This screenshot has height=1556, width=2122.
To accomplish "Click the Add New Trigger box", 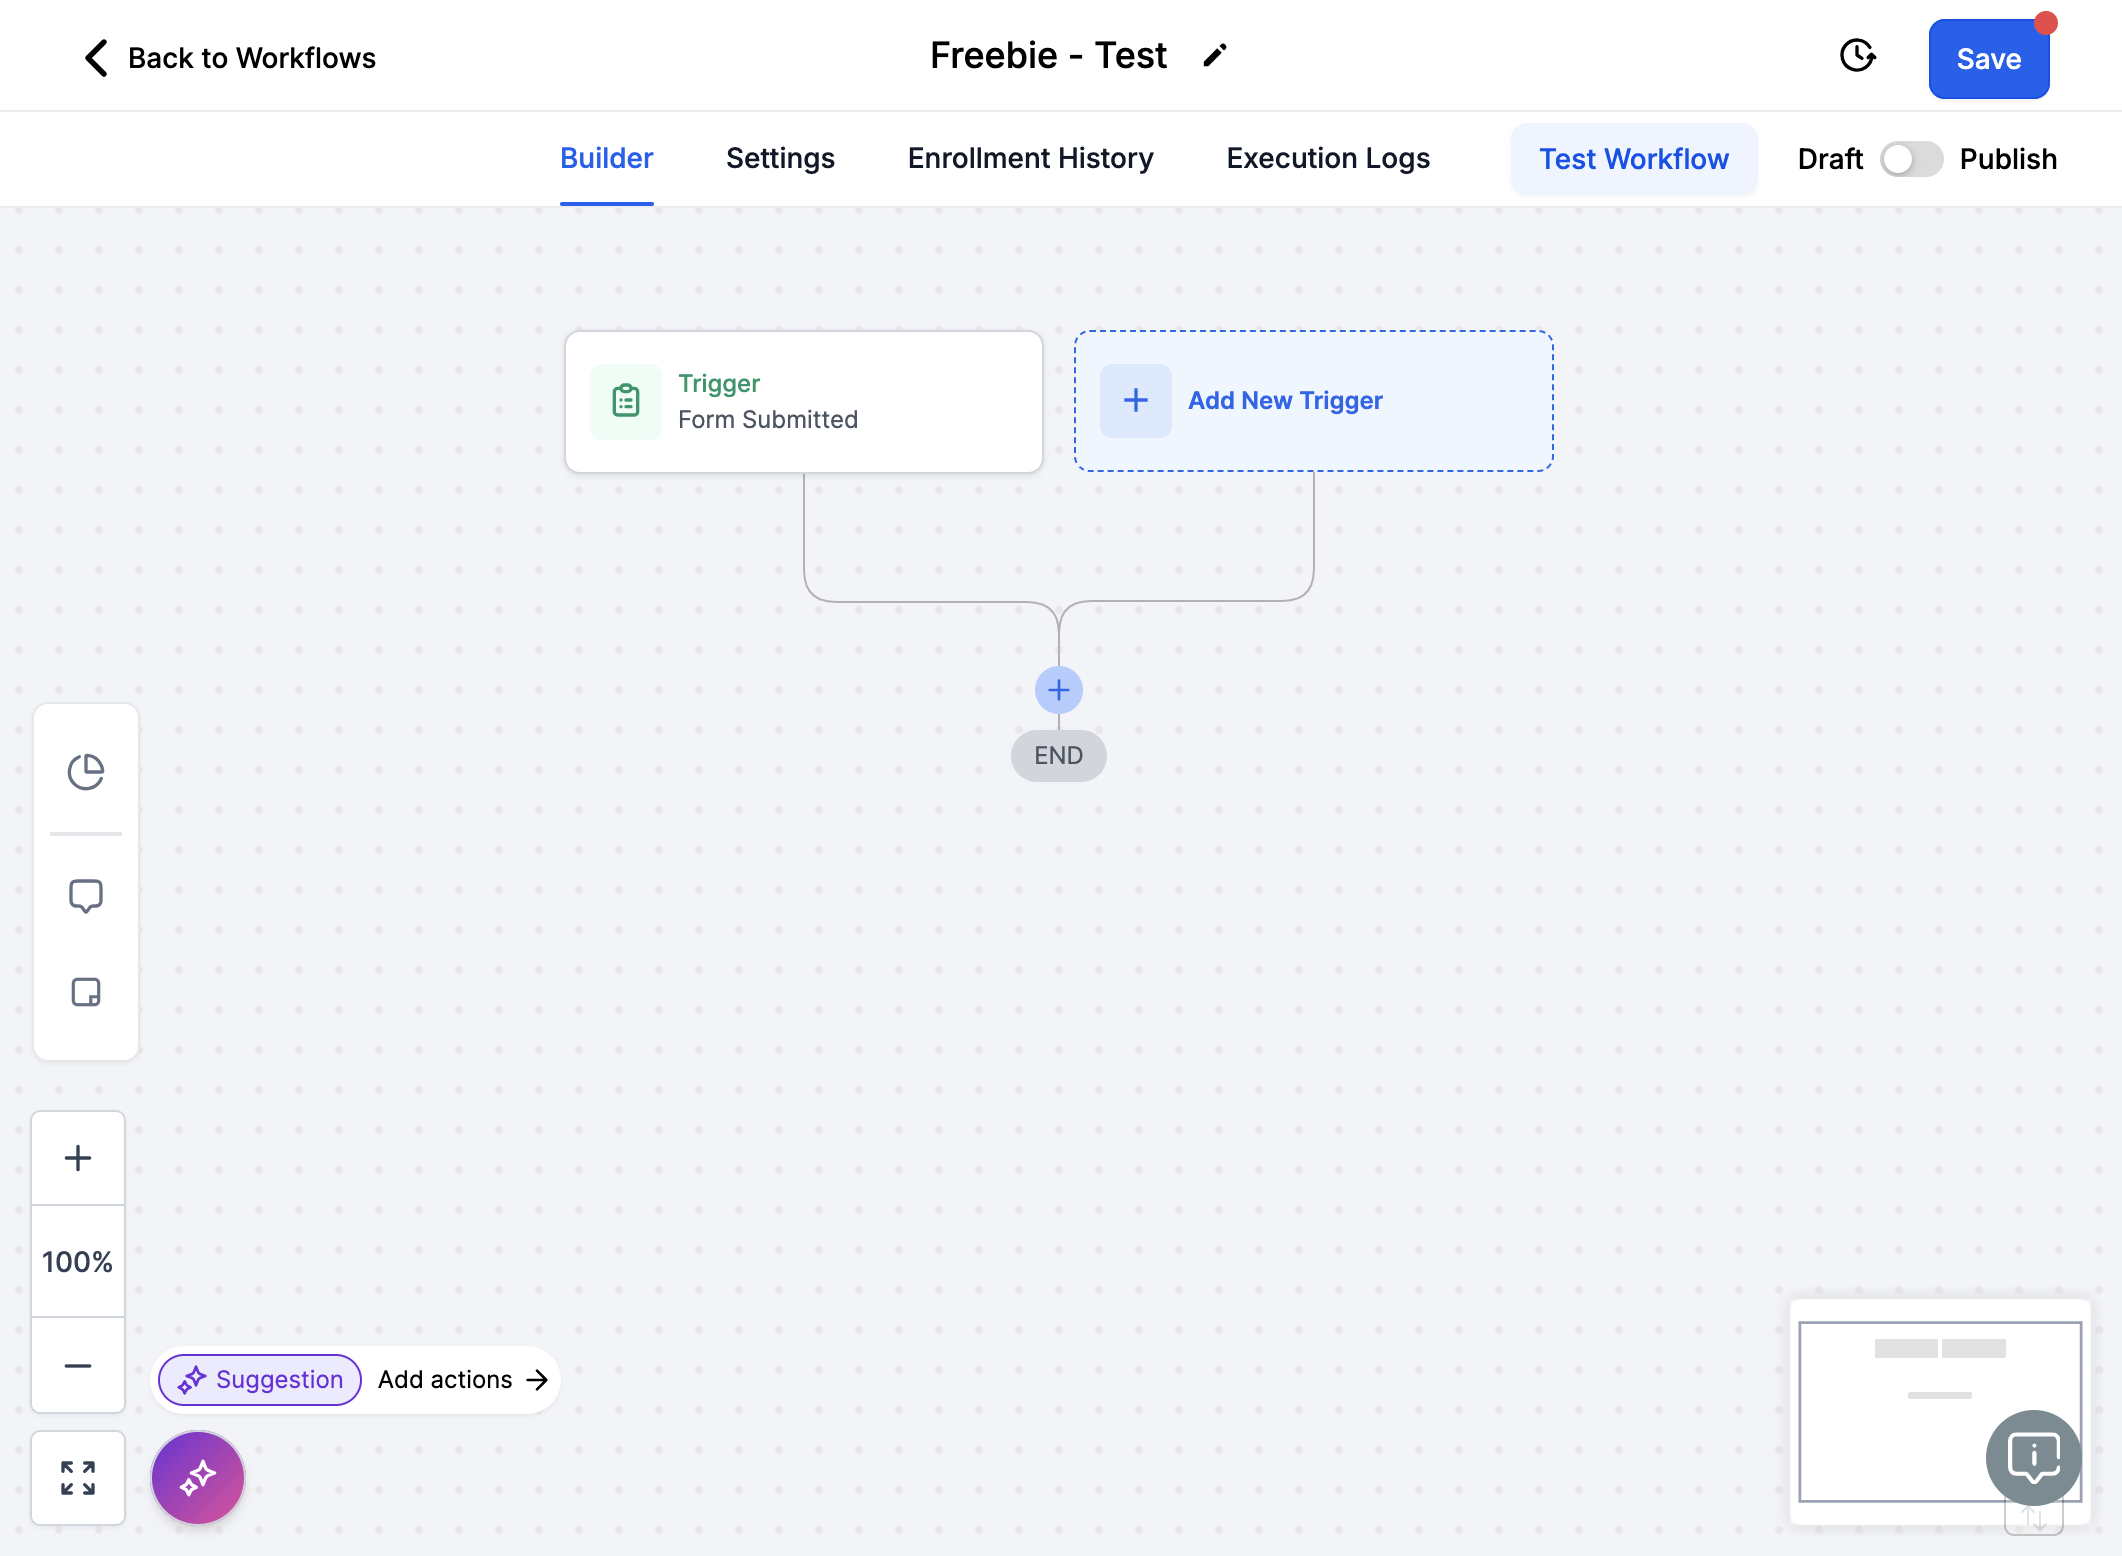I will coord(1314,401).
